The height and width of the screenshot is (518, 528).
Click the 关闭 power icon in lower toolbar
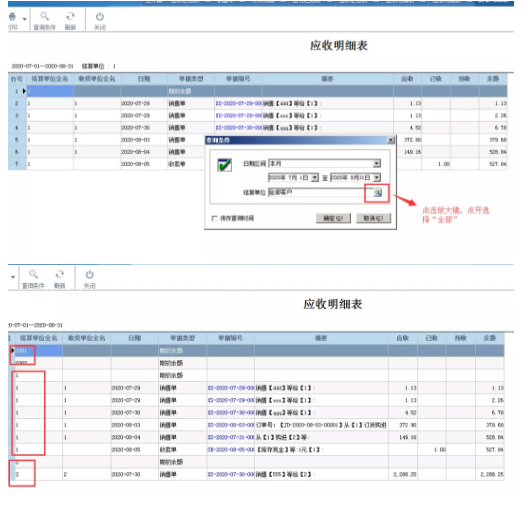tap(90, 274)
